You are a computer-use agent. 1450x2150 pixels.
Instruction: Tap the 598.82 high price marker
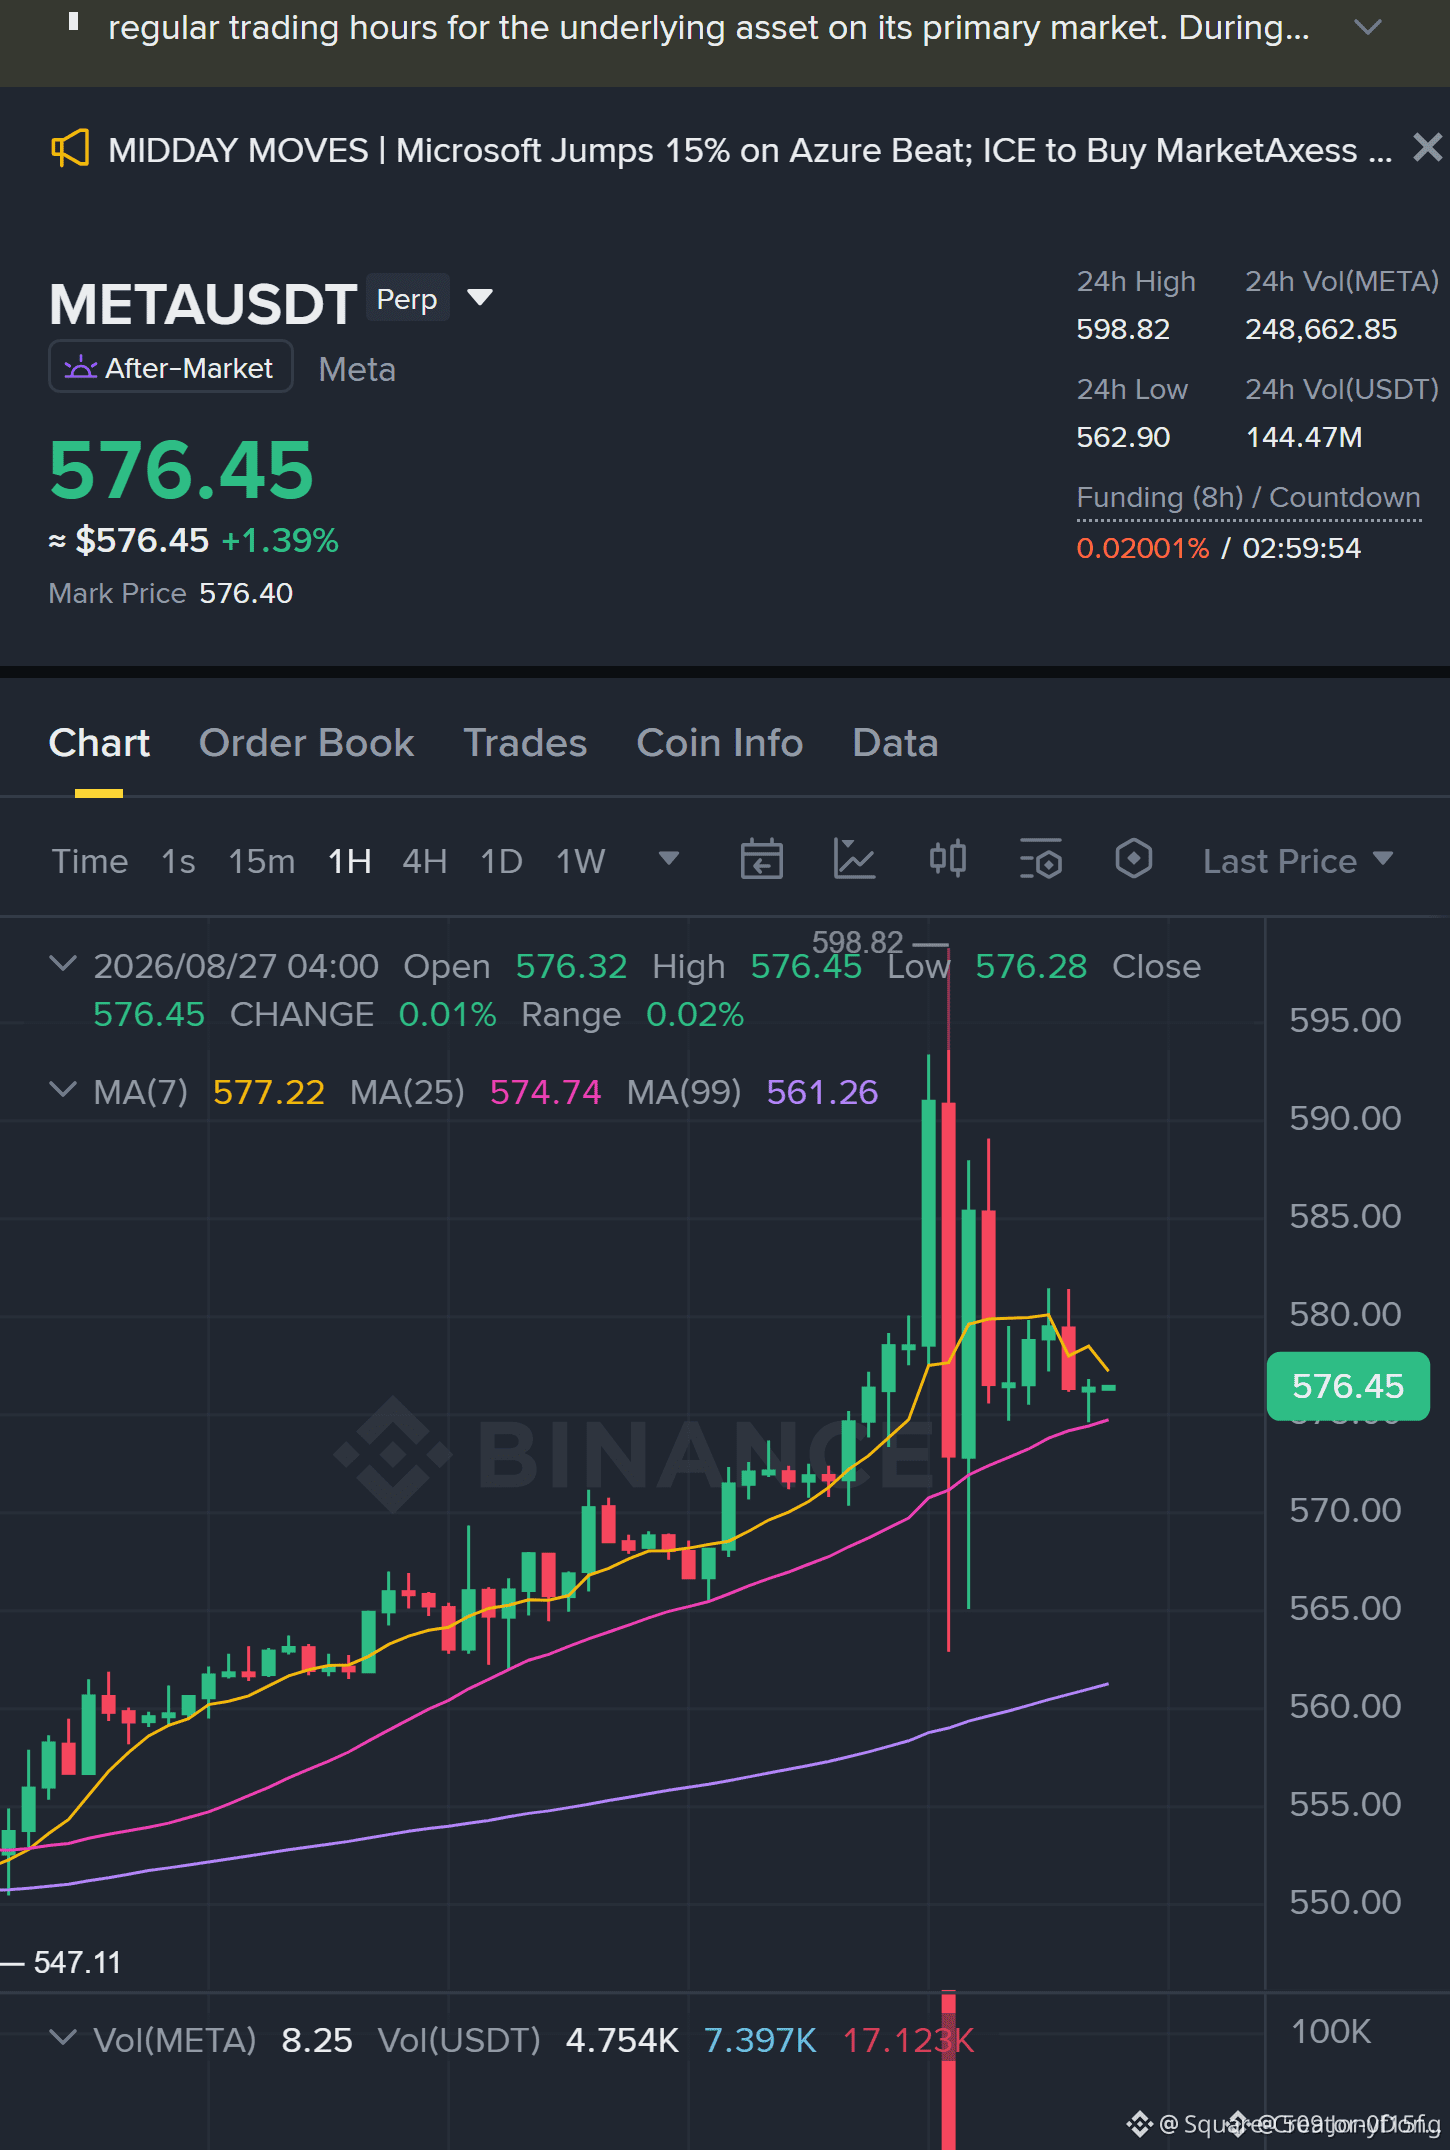[857, 942]
